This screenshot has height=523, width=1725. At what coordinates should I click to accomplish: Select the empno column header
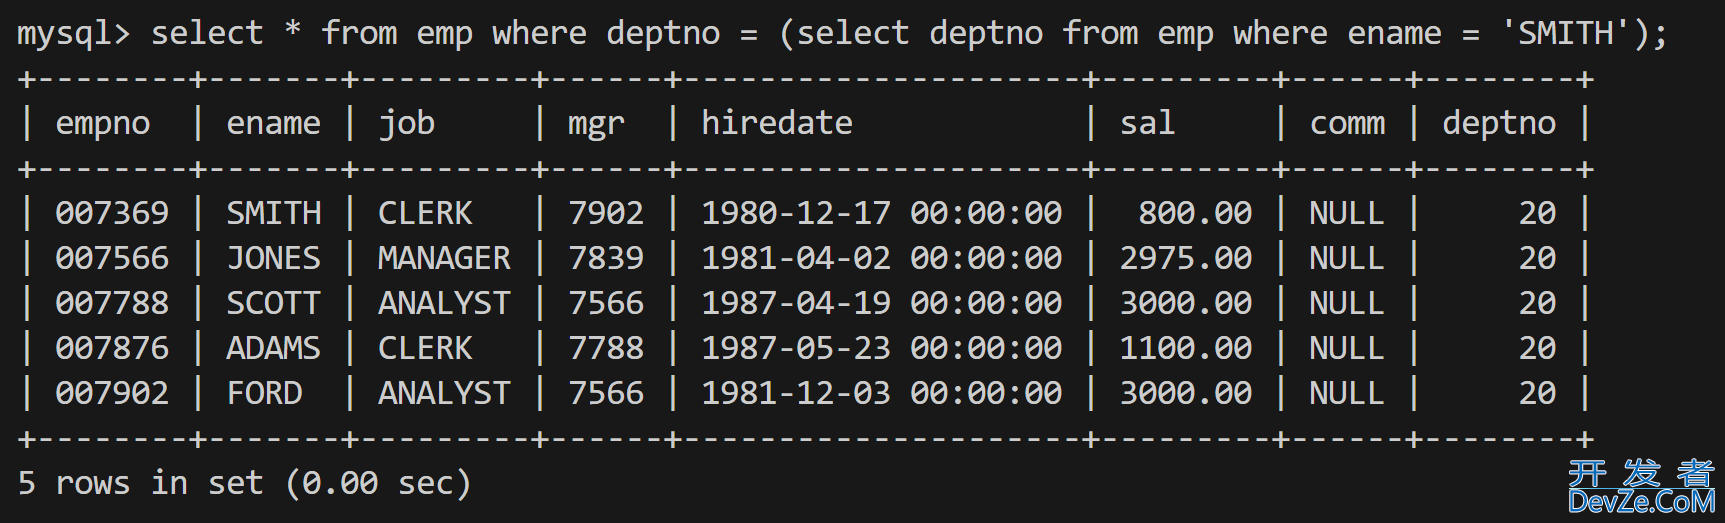(x=103, y=123)
